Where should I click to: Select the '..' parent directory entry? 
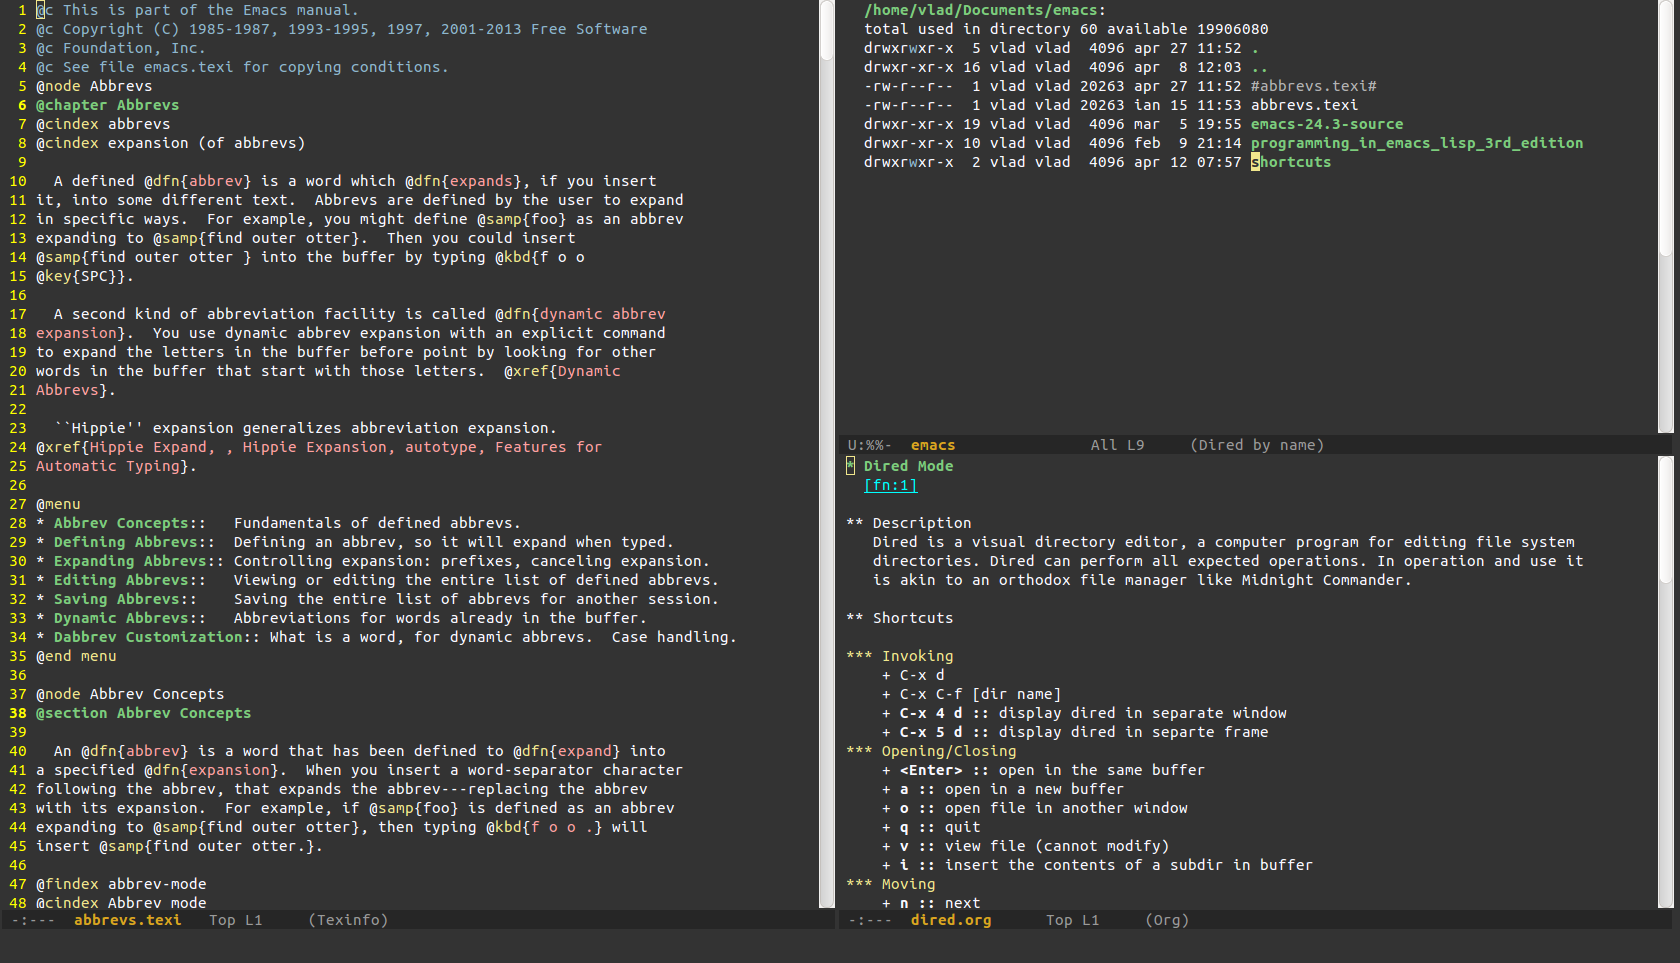click(x=1259, y=67)
